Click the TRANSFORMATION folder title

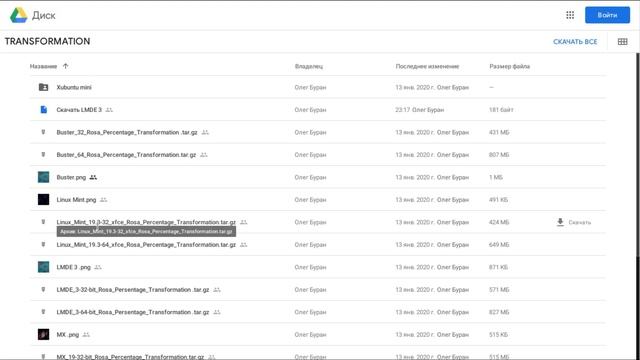(47, 41)
